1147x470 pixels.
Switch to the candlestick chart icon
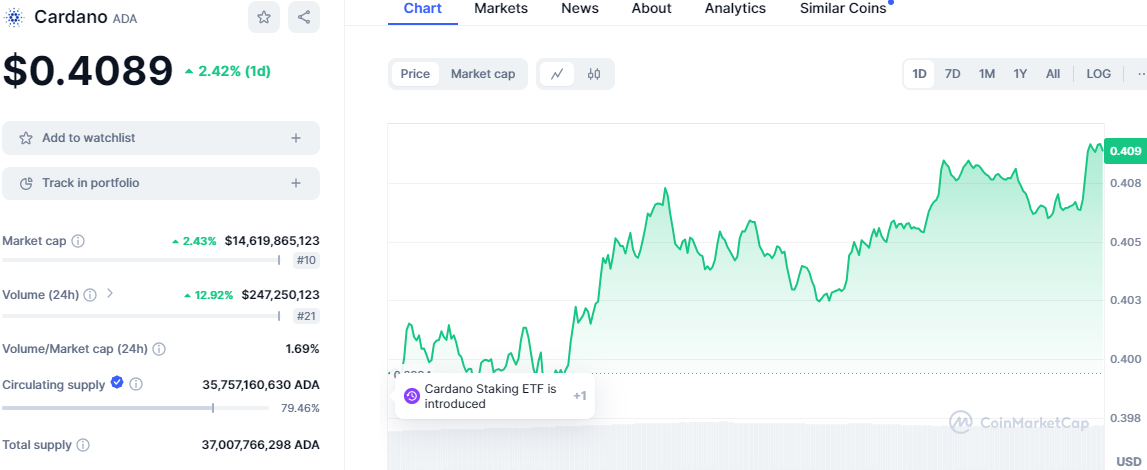(594, 74)
